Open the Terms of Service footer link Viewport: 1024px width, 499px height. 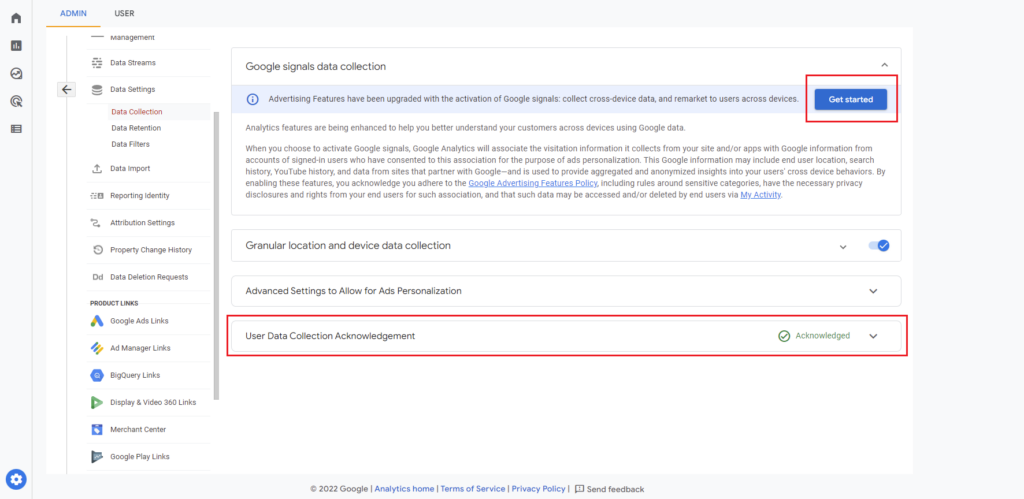pyautogui.click(x=473, y=489)
